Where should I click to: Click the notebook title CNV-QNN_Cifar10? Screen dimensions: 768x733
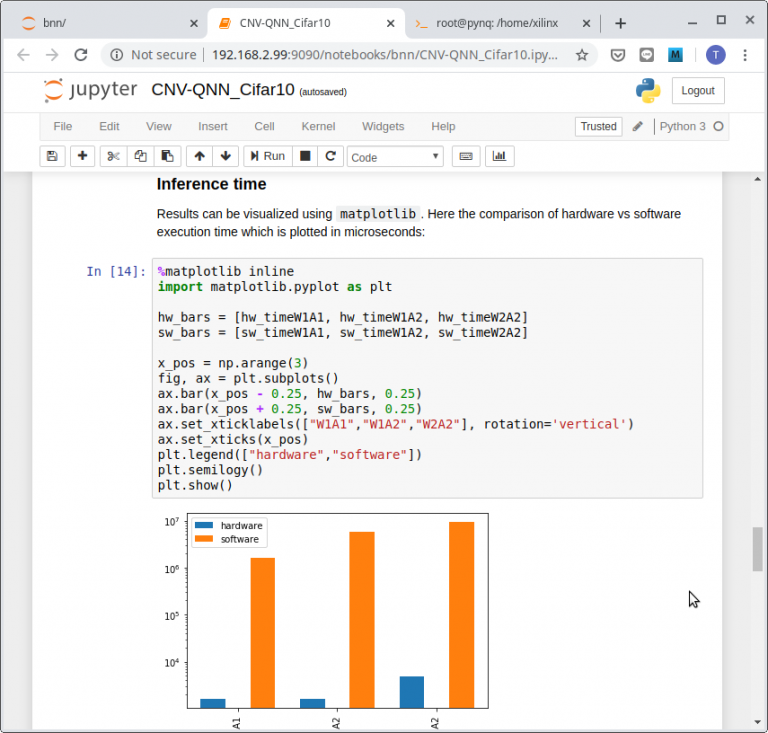point(223,90)
